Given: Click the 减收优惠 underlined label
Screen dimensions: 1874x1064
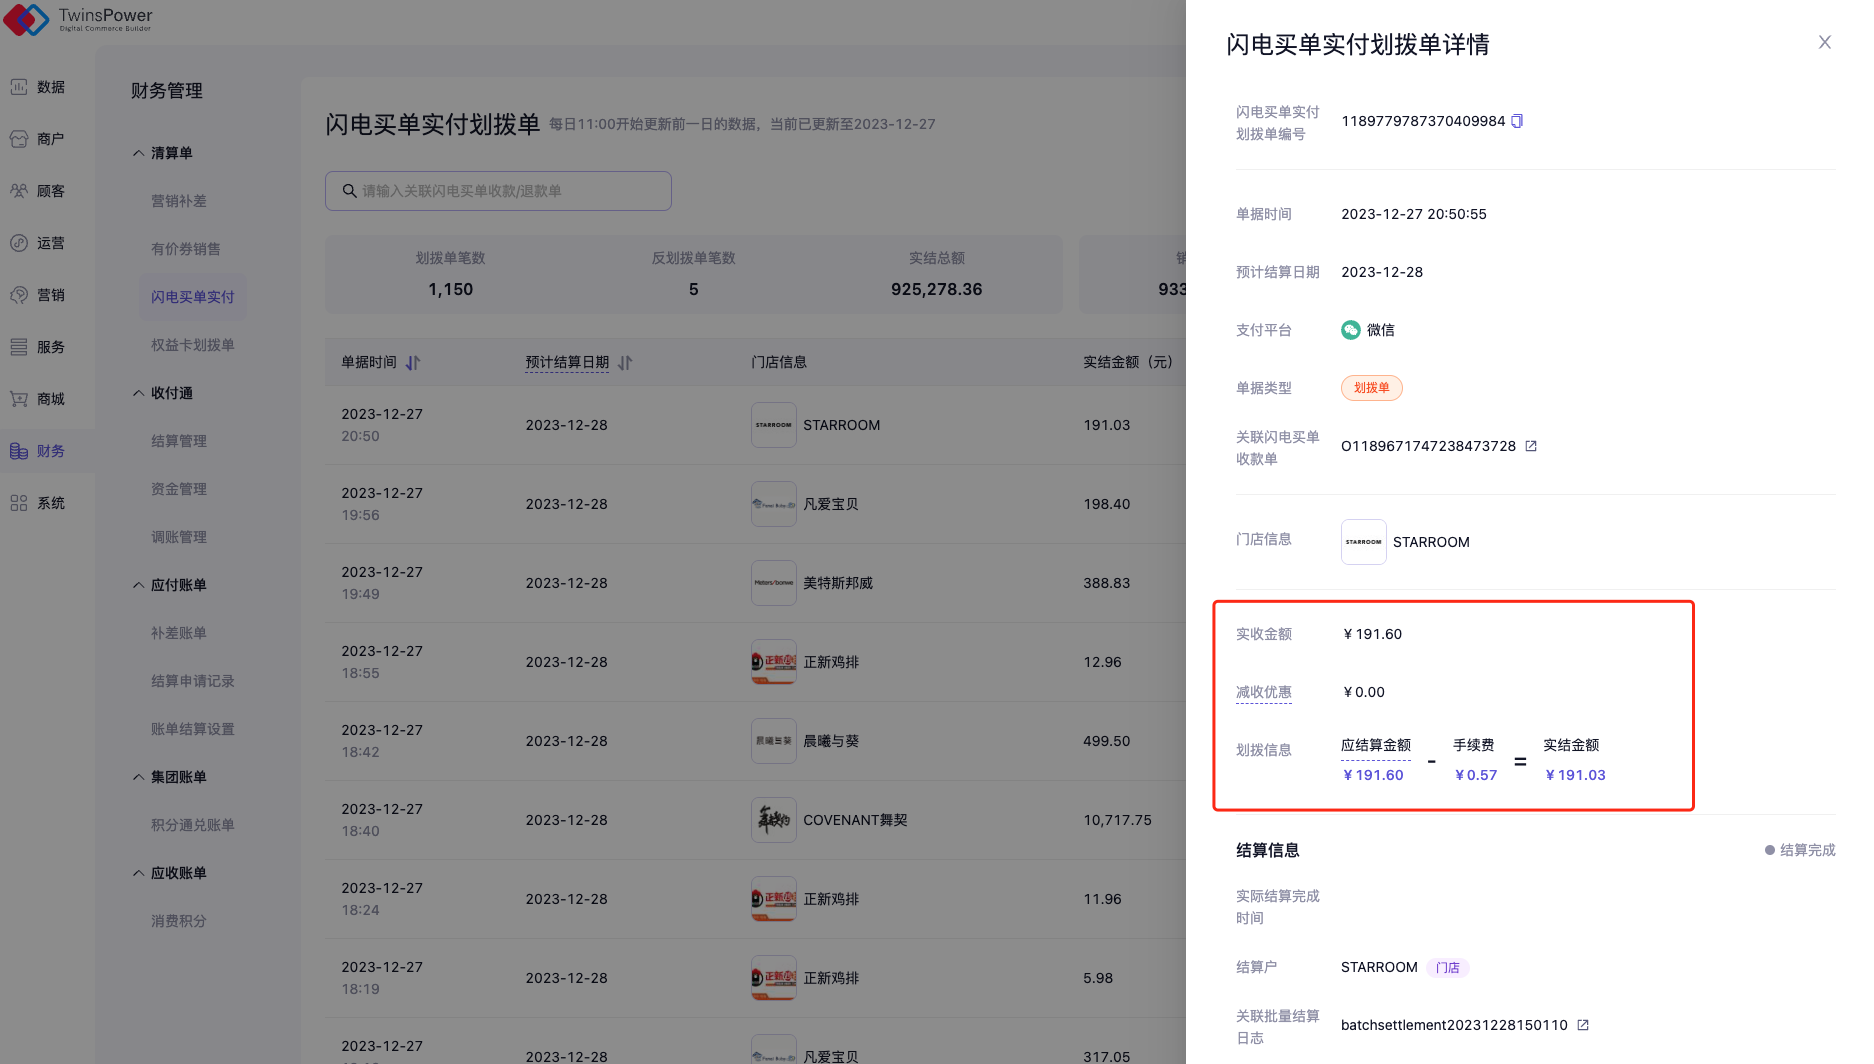Looking at the screenshot, I should coord(1263,692).
